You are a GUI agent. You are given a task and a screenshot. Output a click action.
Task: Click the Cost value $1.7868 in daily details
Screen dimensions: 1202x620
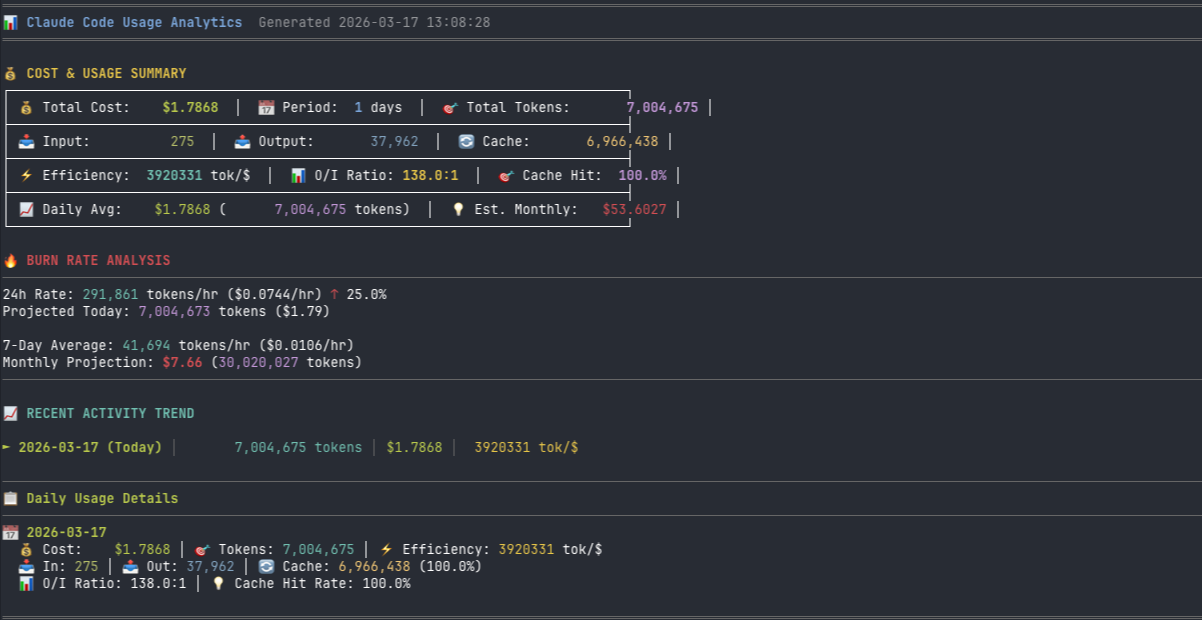click(142, 550)
